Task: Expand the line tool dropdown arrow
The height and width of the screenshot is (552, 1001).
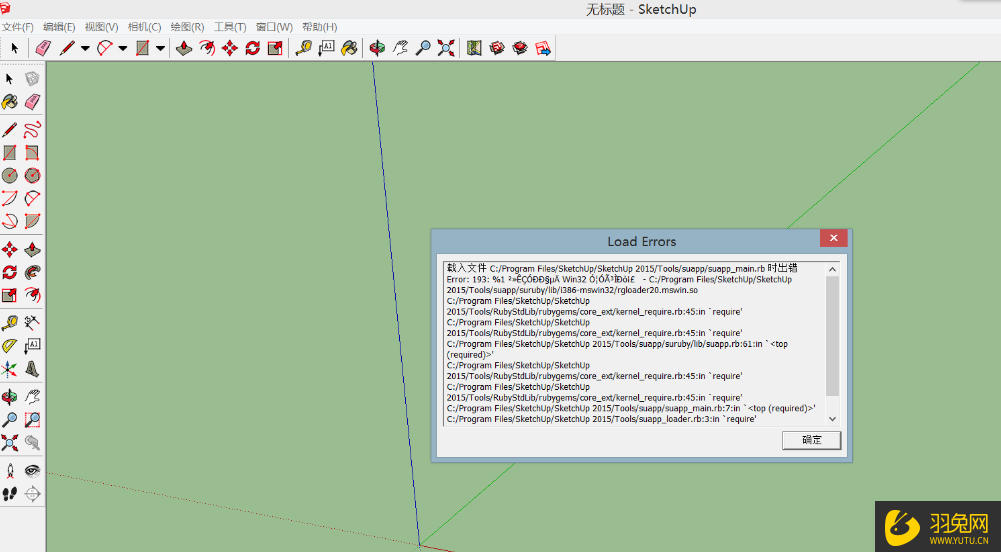Action: click(85, 48)
